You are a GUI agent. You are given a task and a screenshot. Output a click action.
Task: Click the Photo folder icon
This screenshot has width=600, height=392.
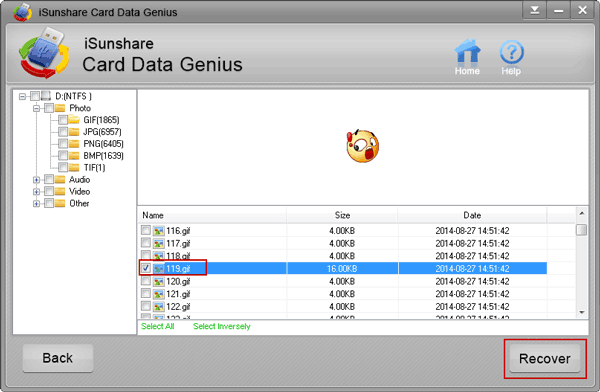pyautogui.click(x=60, y=108)
